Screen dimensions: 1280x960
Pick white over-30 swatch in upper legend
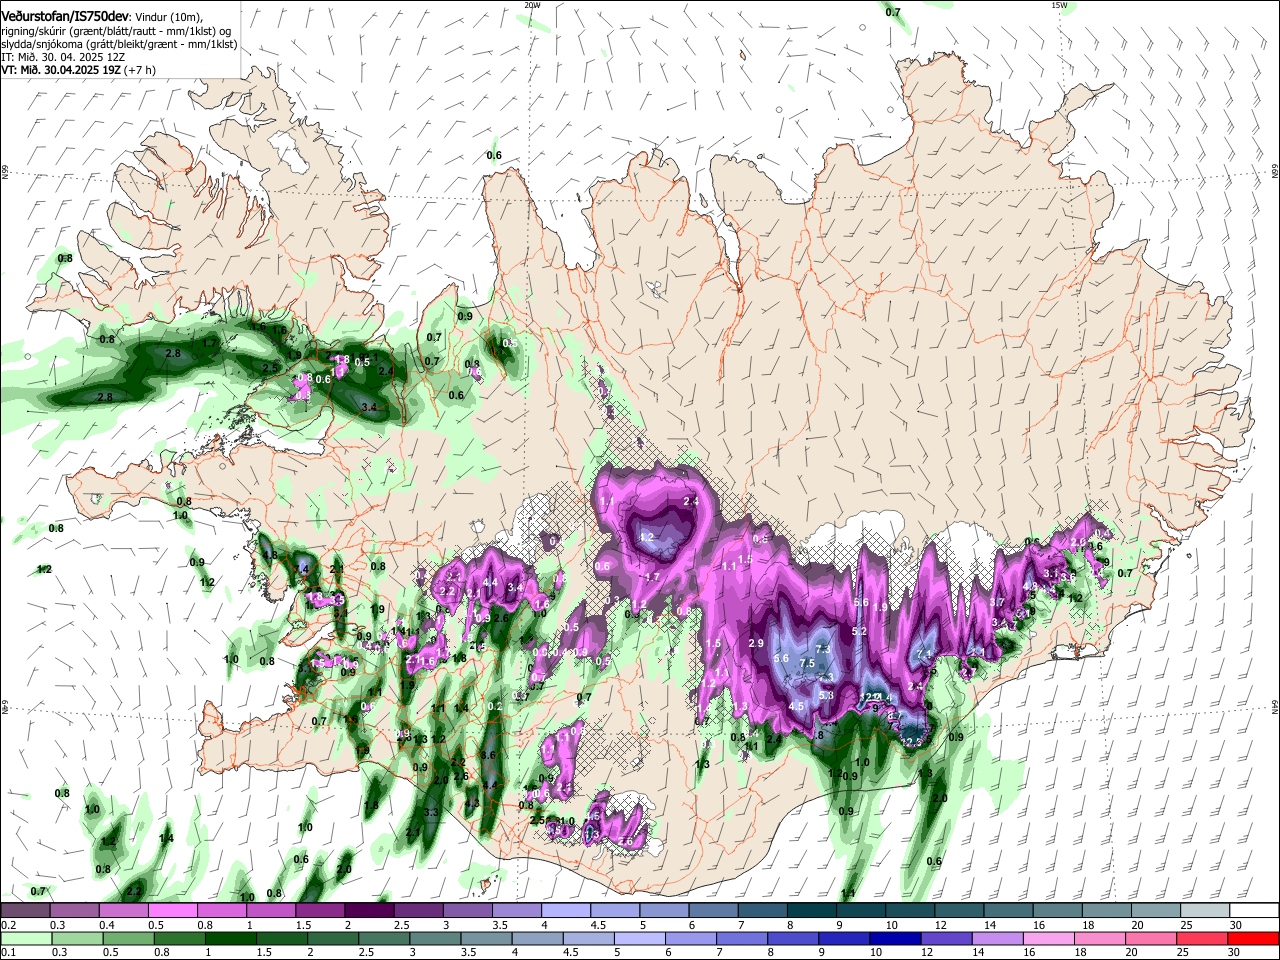pyautogui.click(x=1252, y=911)
